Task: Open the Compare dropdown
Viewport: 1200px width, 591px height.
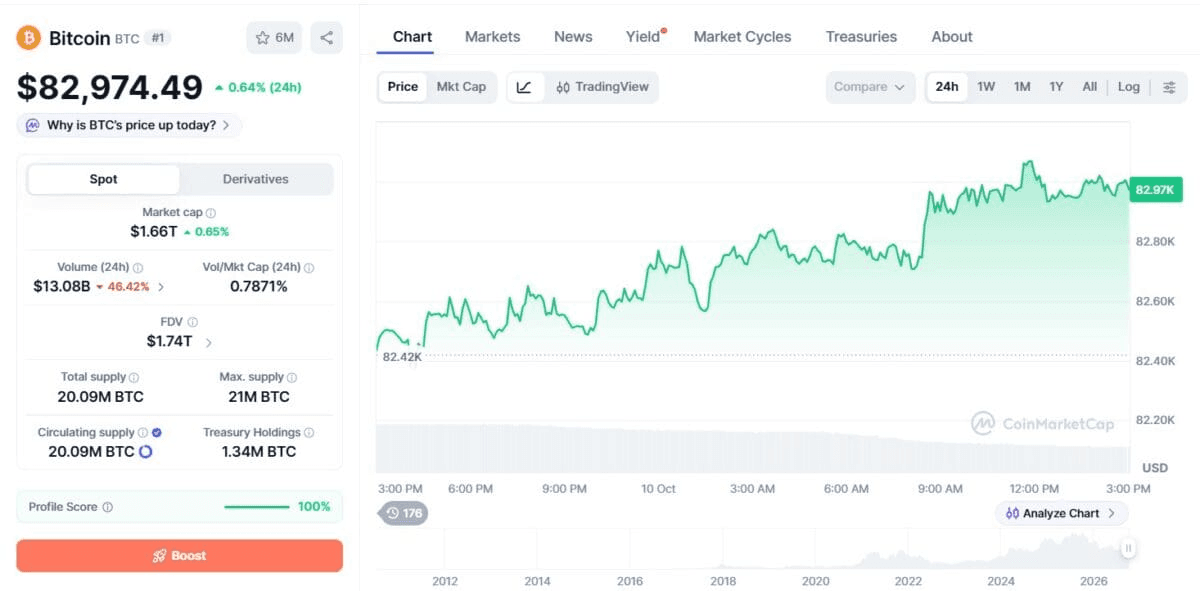Action: pos(870,87)
